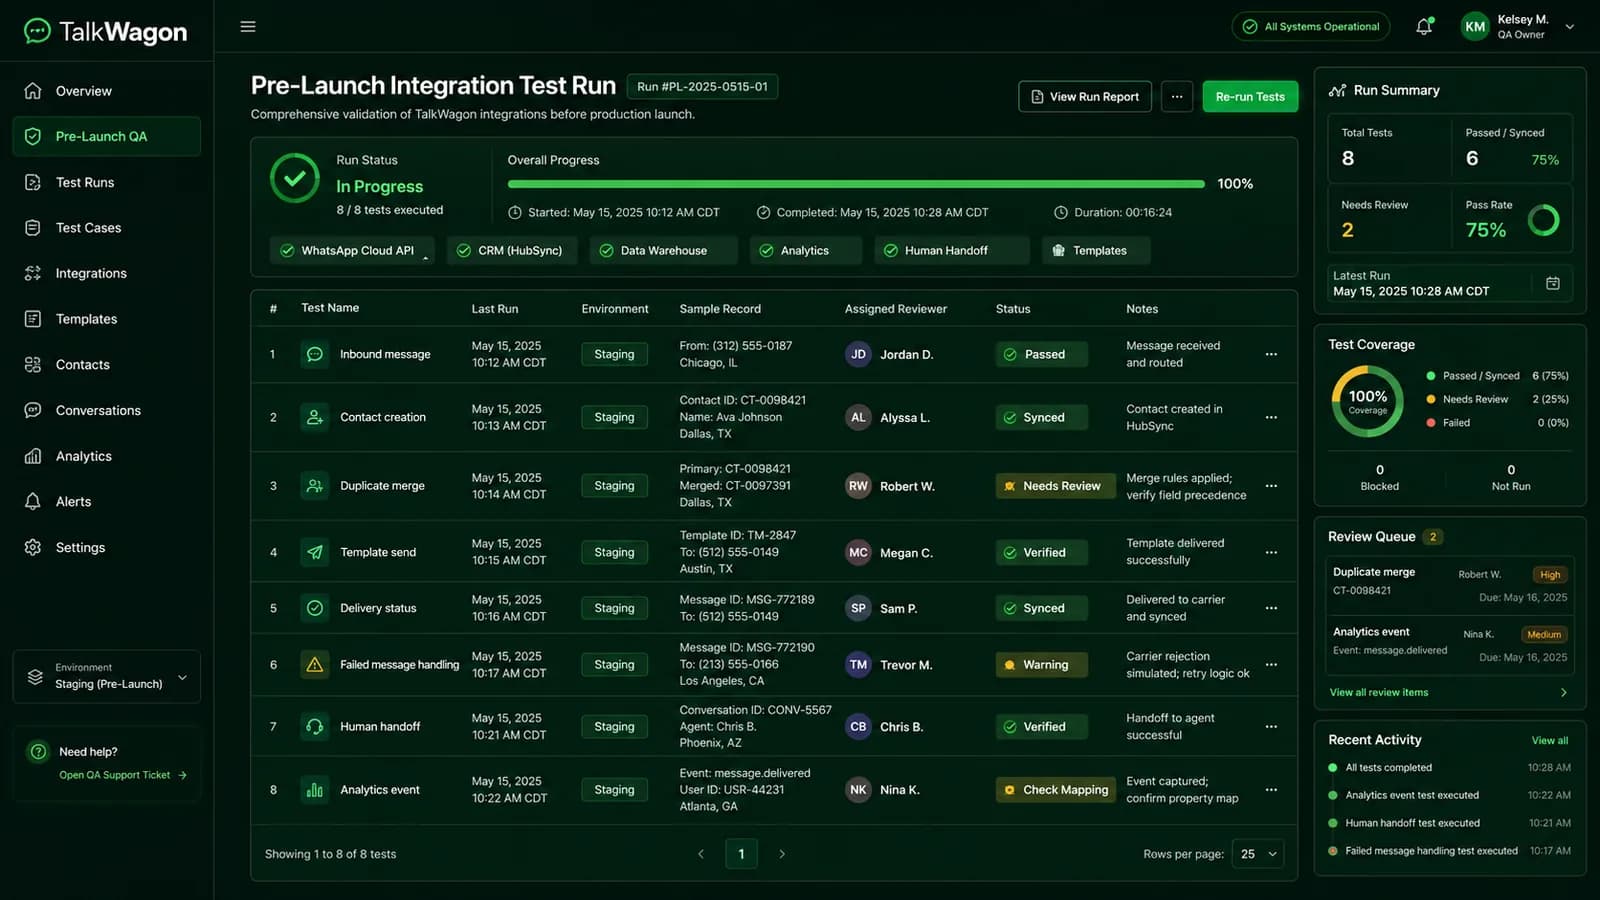Toggle the Templates integration filter chip

pos(1095,251)
